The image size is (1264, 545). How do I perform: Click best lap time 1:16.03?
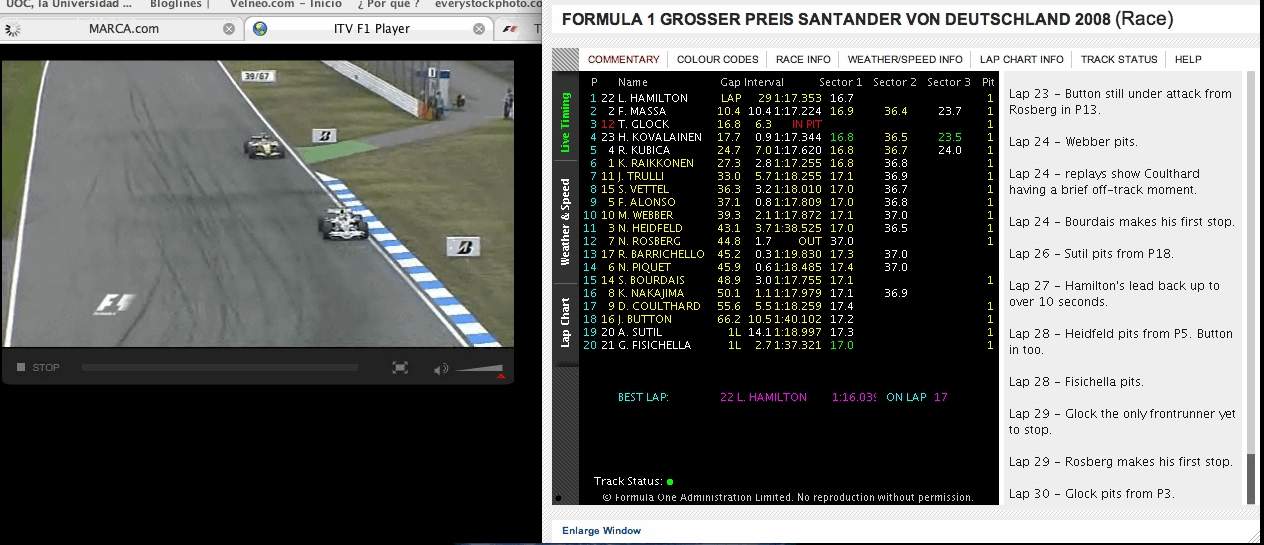pos(853,397)
